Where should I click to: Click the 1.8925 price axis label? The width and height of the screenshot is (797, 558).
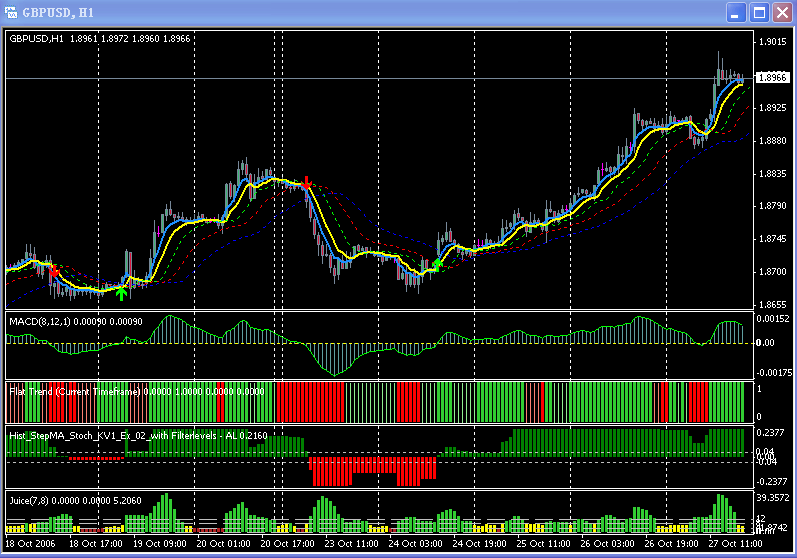(772, 108)
